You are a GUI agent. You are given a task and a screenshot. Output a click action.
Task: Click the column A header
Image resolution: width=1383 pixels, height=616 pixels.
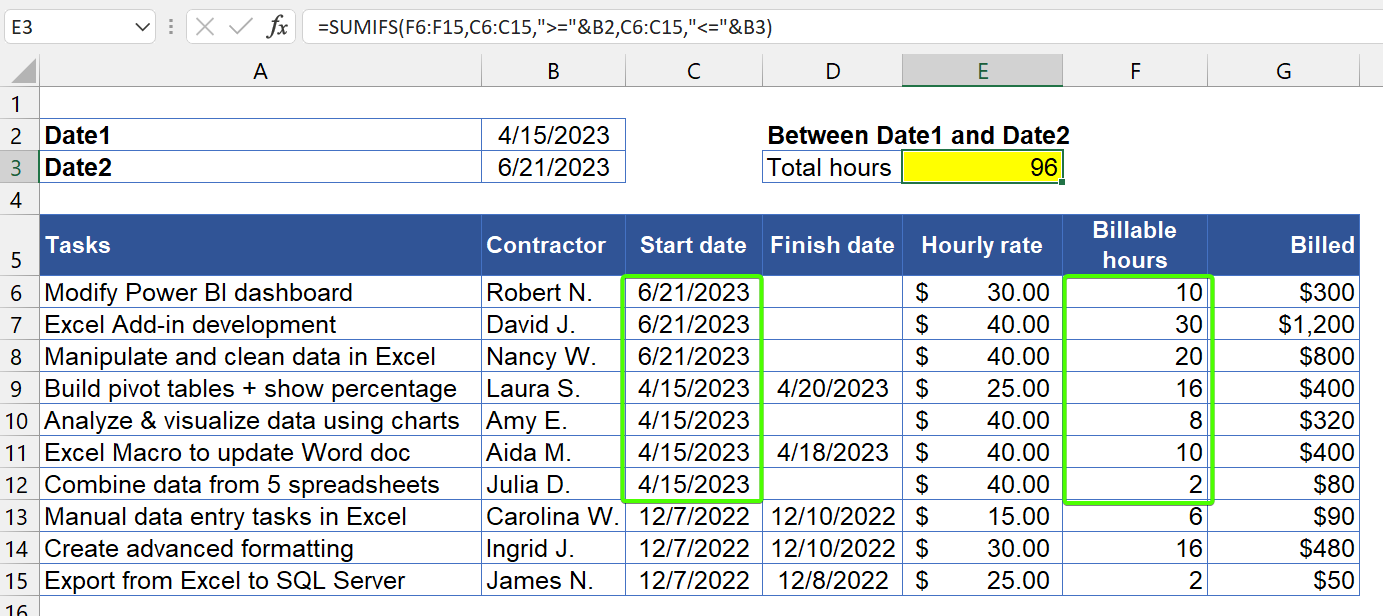[x=260, y=70]
